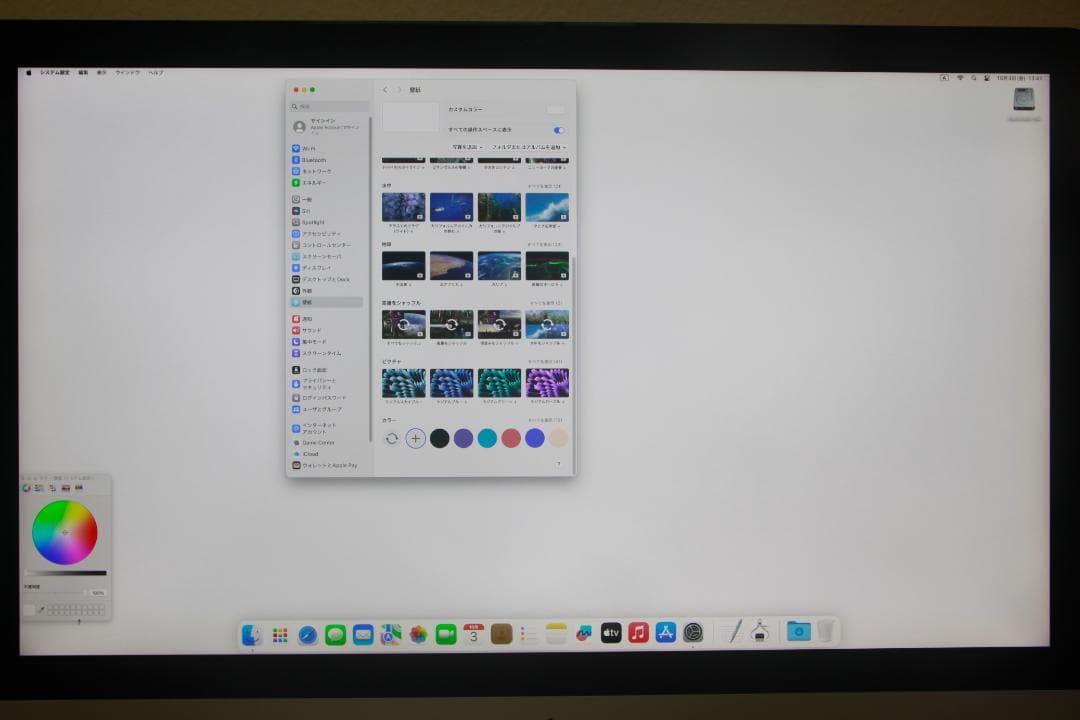Select the color wheel tab in color picker

tap(26, 488)
